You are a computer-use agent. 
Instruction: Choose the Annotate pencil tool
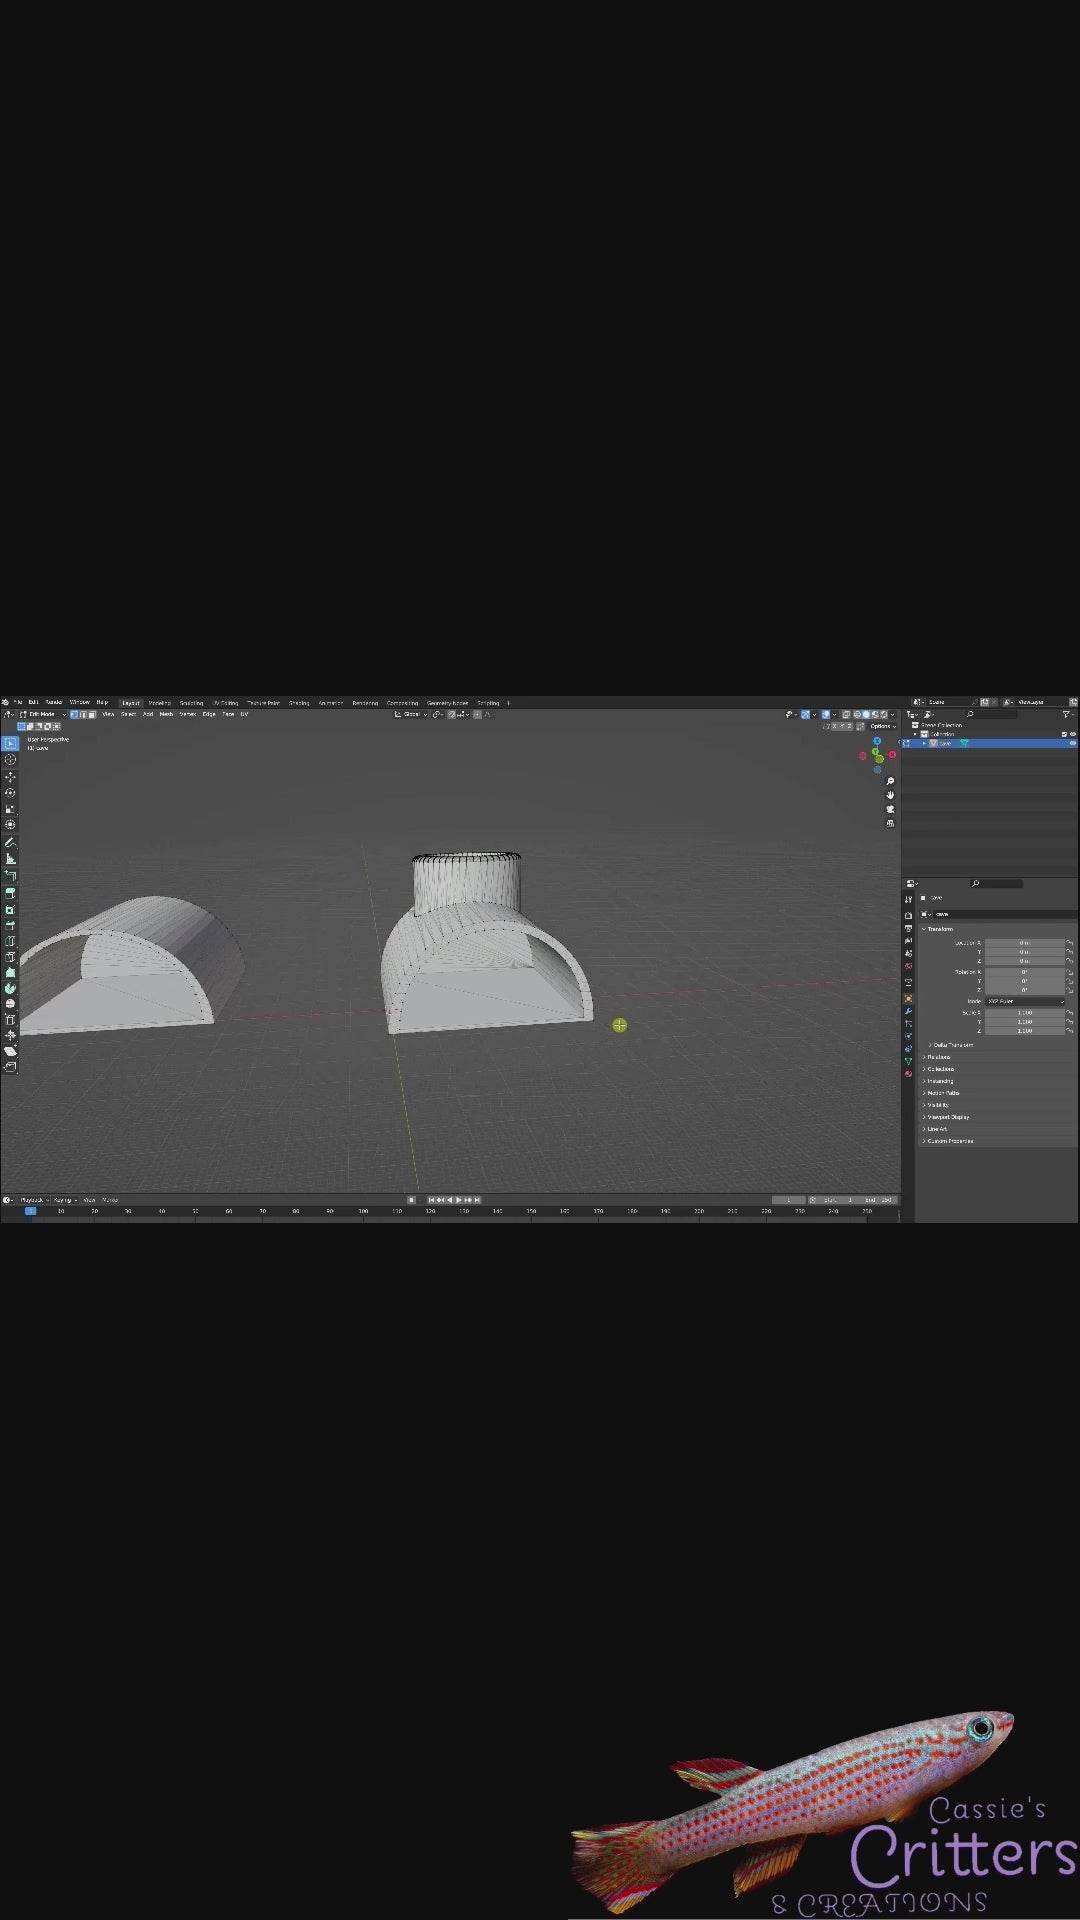click(x=10, y=842)
